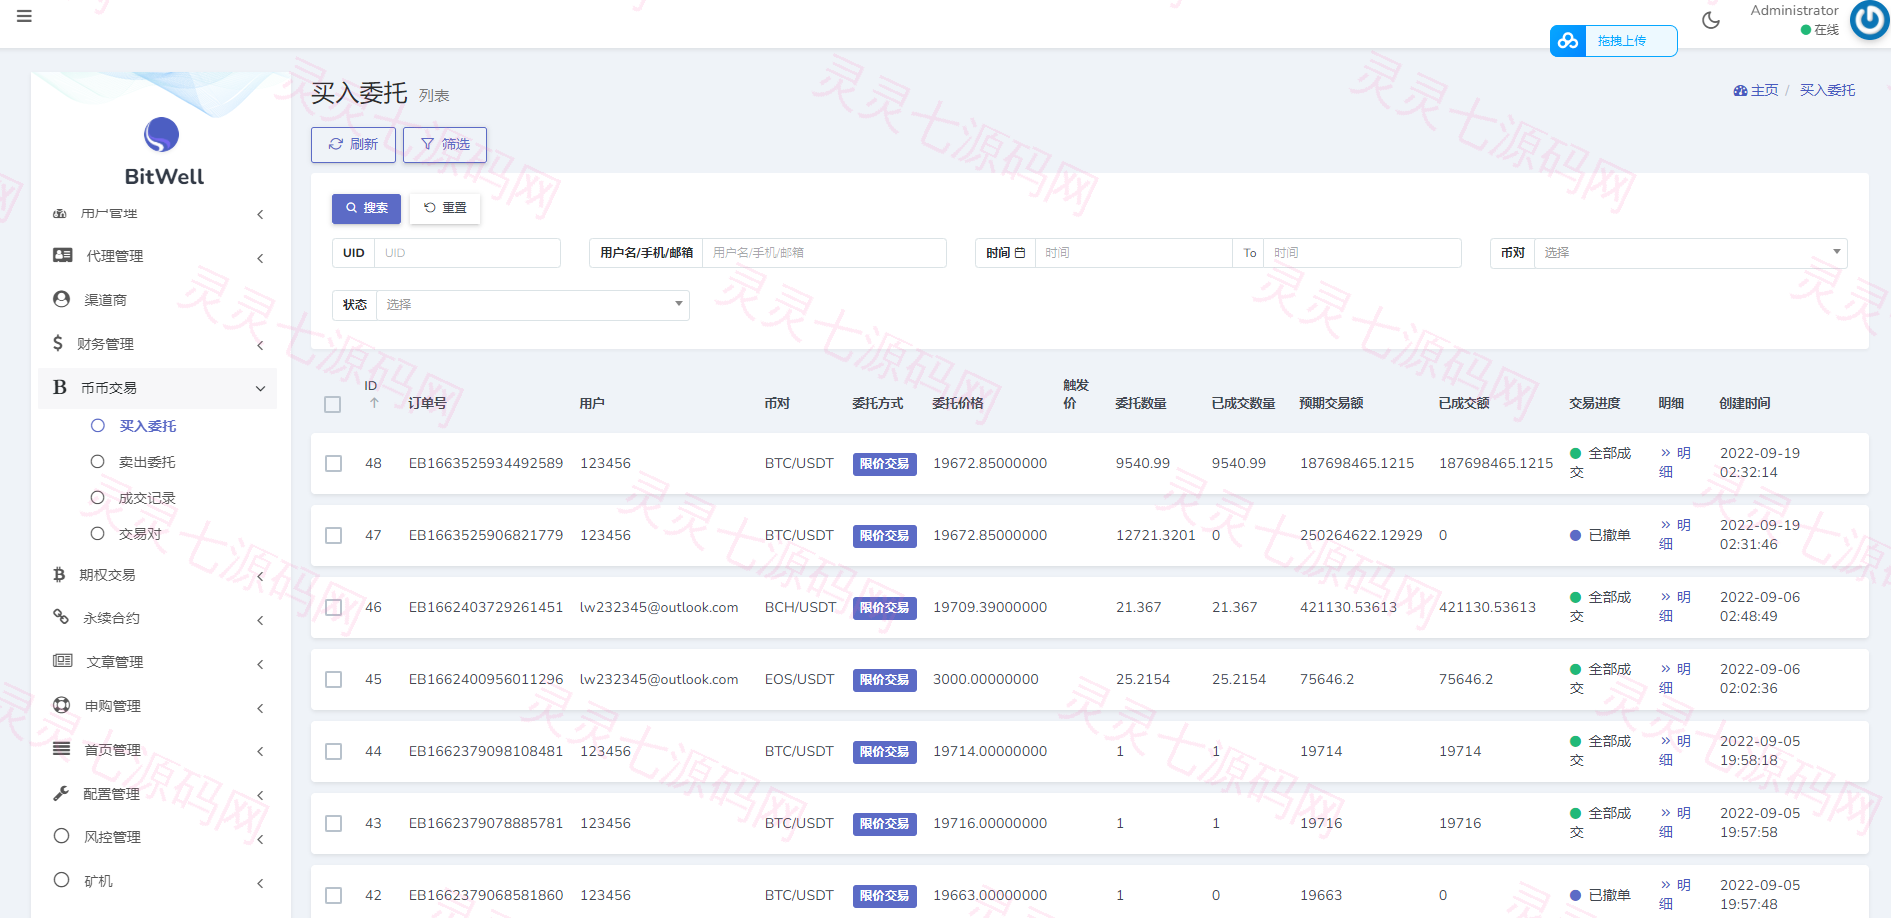The image size is (1891, 918).
Task: Open the hamburger sidebar toggle
Action: tap(24, 16)
